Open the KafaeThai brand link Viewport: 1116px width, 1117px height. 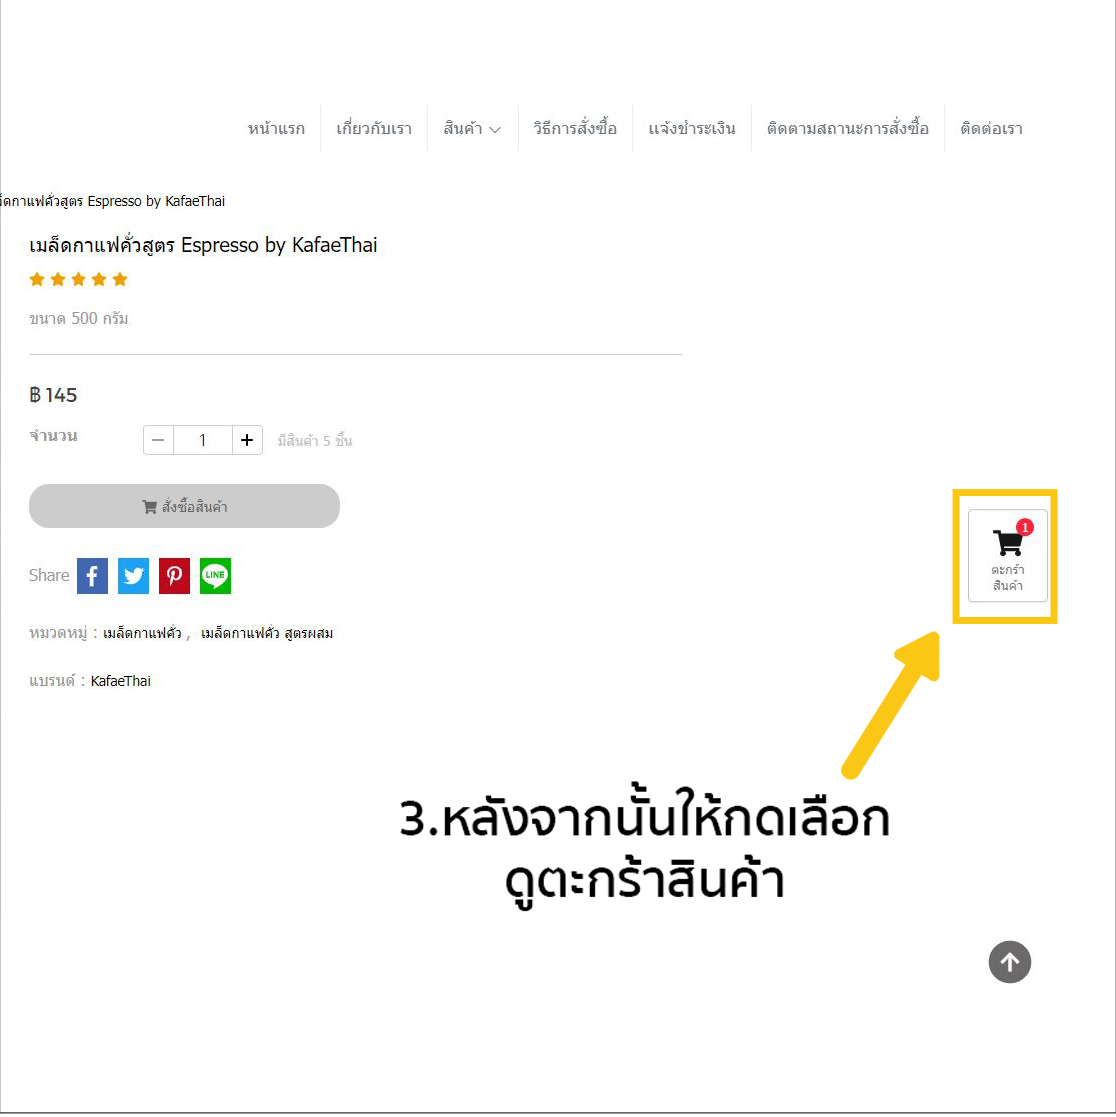(x=120, y=681)
